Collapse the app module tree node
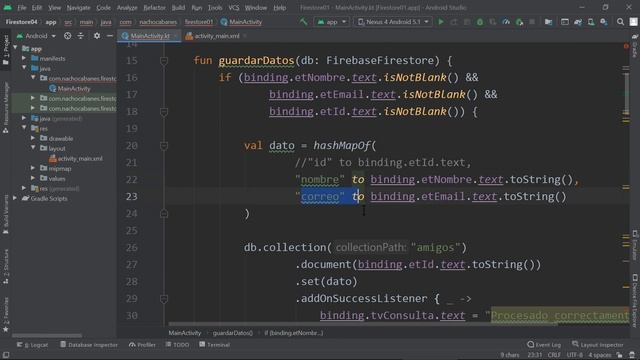This screenshot has height=360, width=640. pyautogui.click(x=16, y=48)
